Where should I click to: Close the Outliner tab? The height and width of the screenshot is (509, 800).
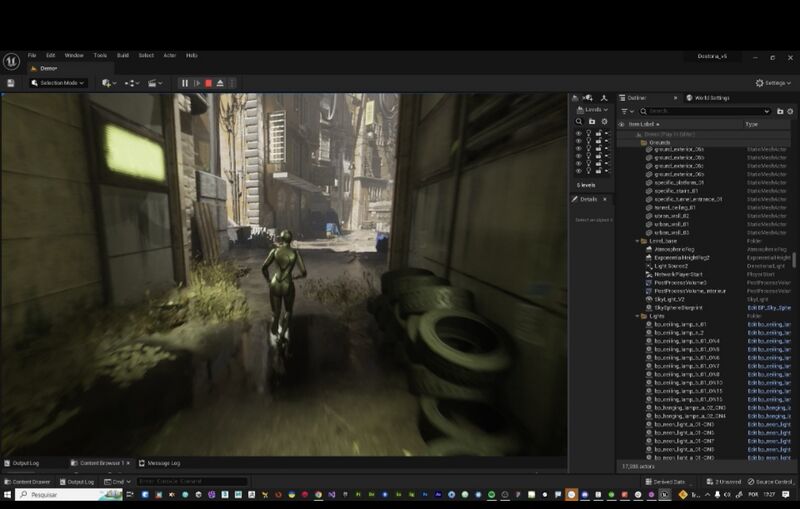(675, 98)
